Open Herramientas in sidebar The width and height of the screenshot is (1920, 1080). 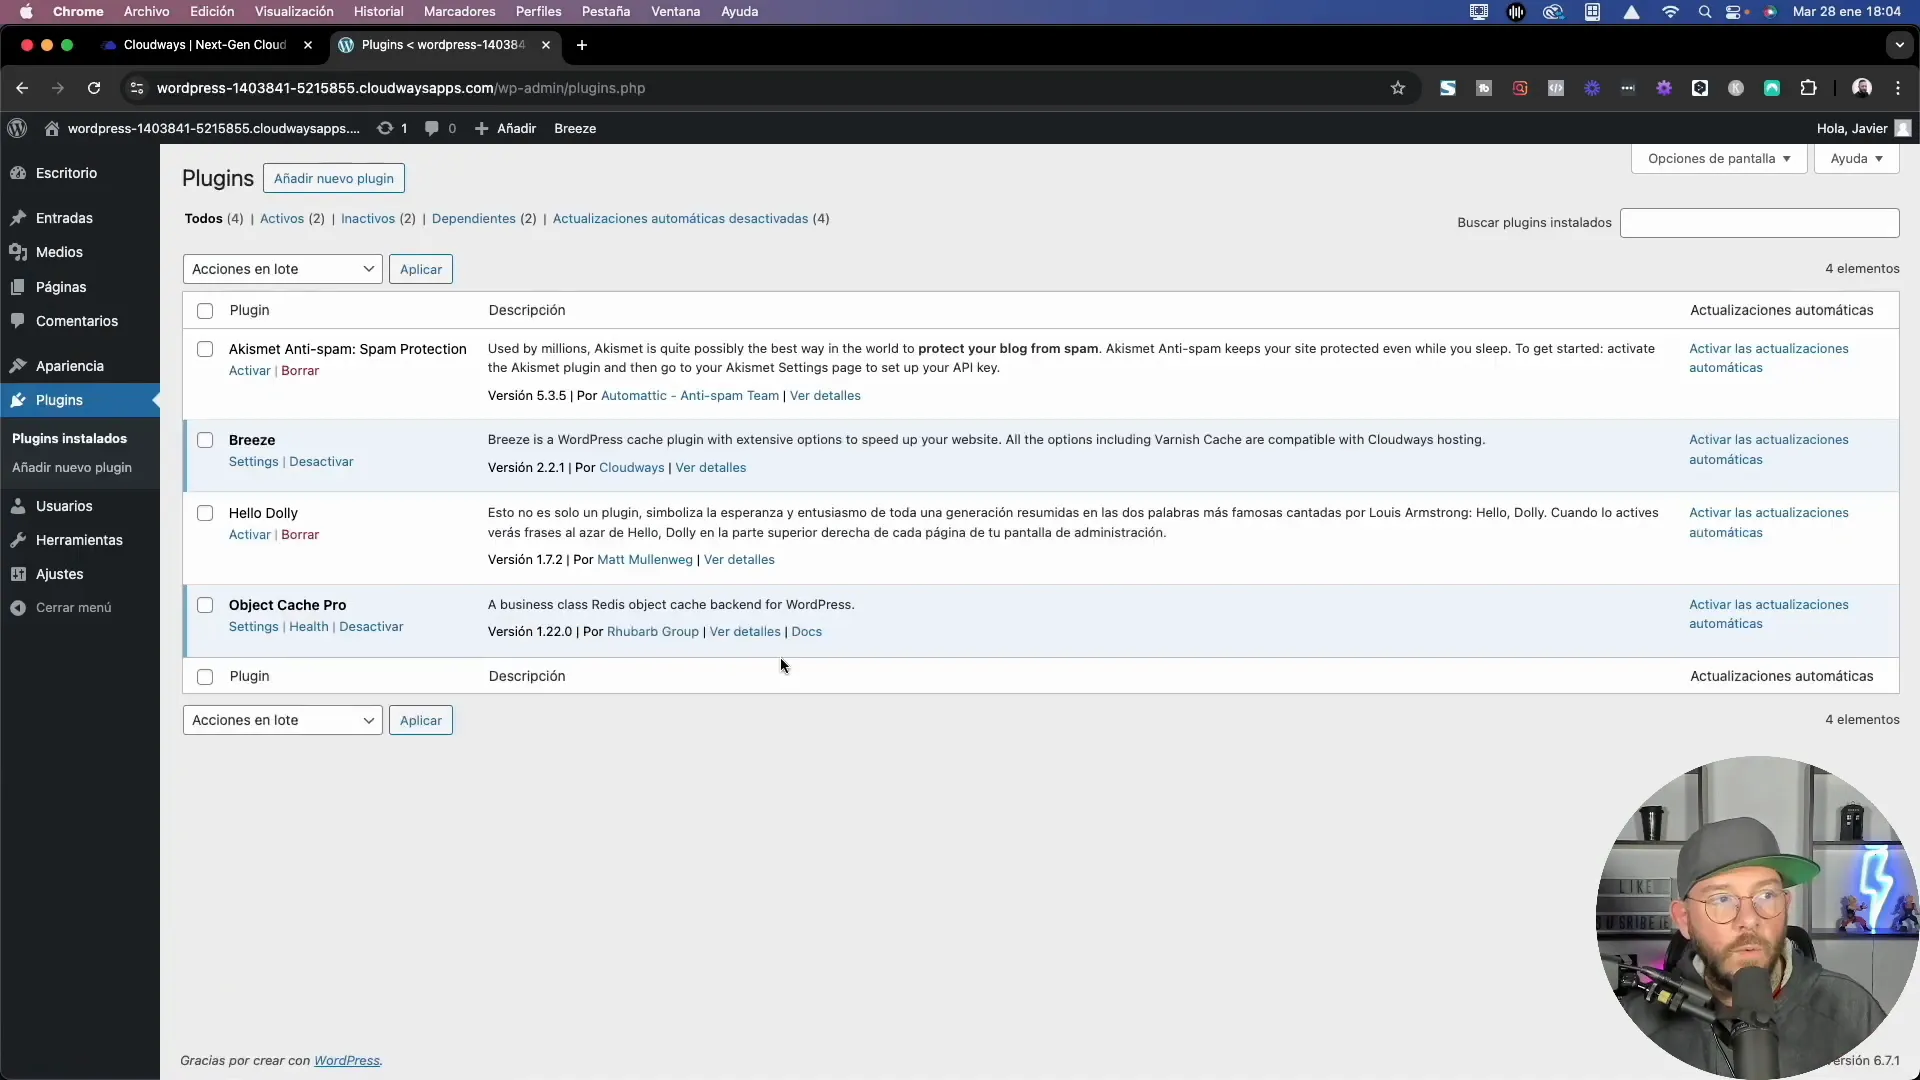pyautogui.click(x=80, y=540)
